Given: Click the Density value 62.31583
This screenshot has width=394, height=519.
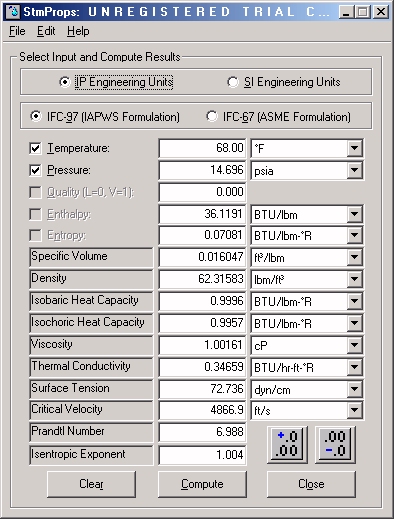Looking at the screenshot, I should [x=202, y=279].
